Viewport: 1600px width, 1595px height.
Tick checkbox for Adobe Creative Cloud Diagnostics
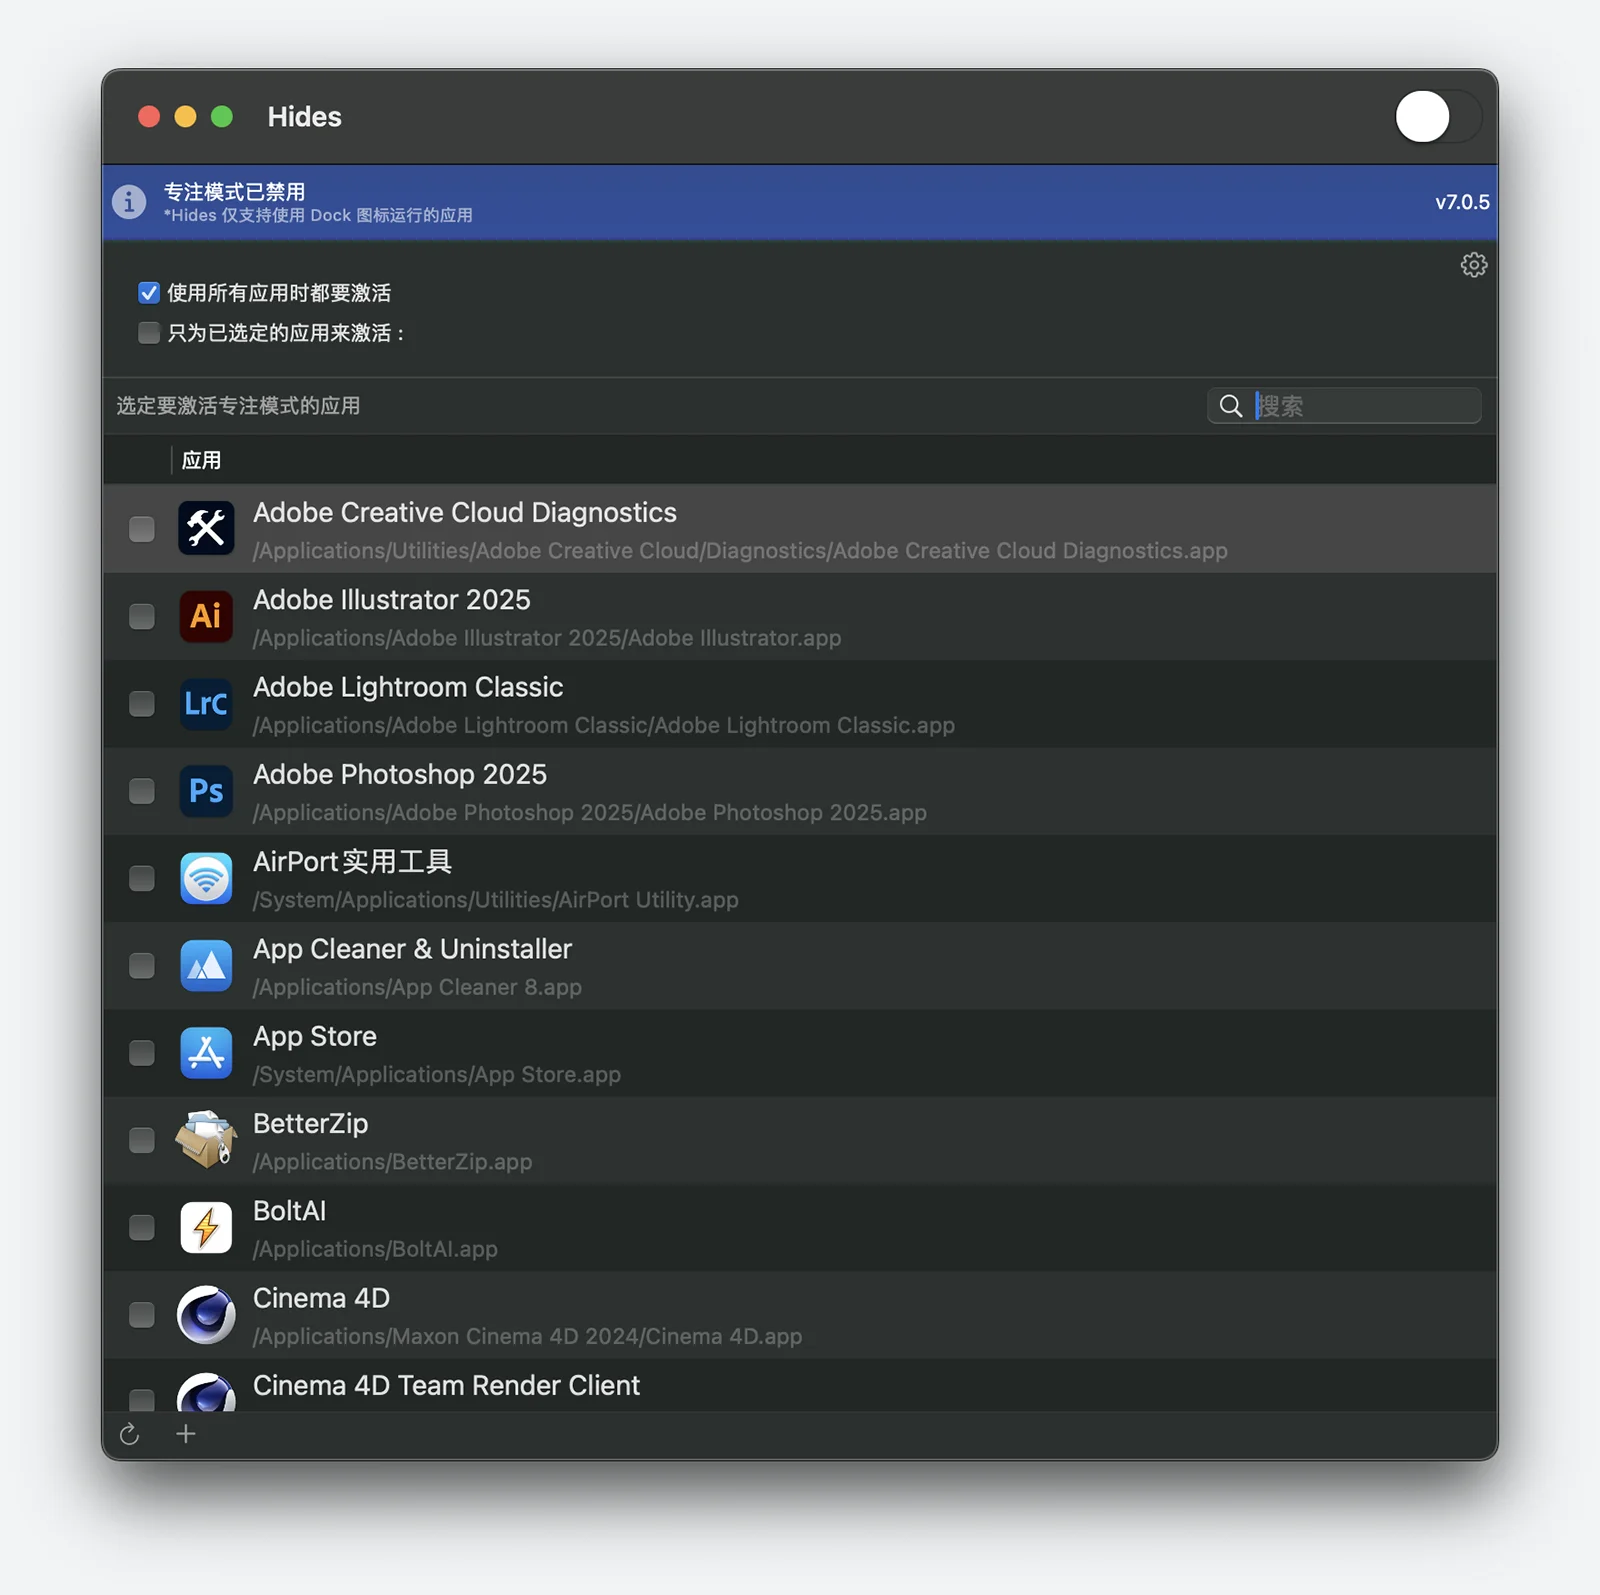coord(142,529)
